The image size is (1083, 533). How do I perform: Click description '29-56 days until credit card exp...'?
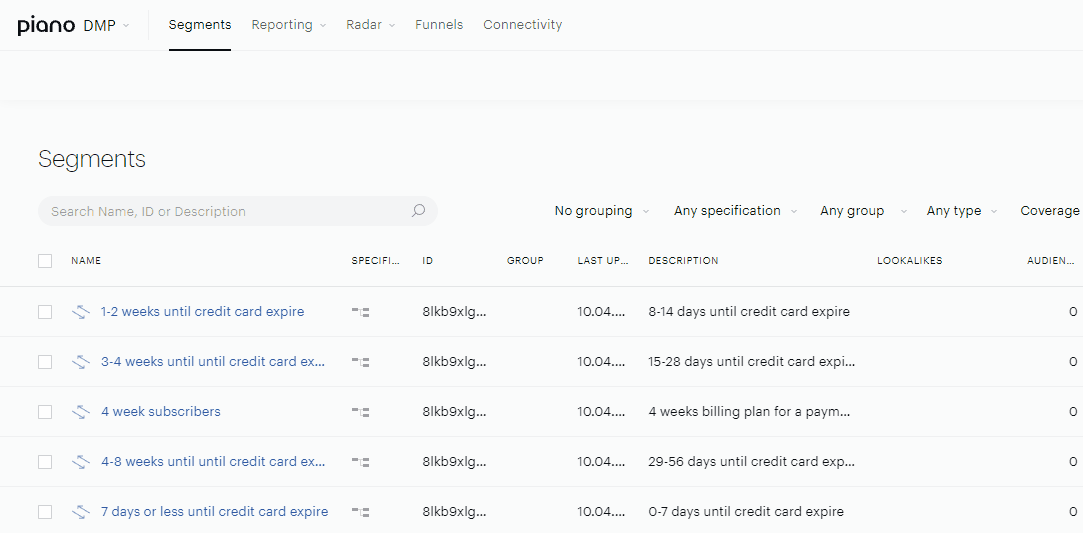coord(751,462)
